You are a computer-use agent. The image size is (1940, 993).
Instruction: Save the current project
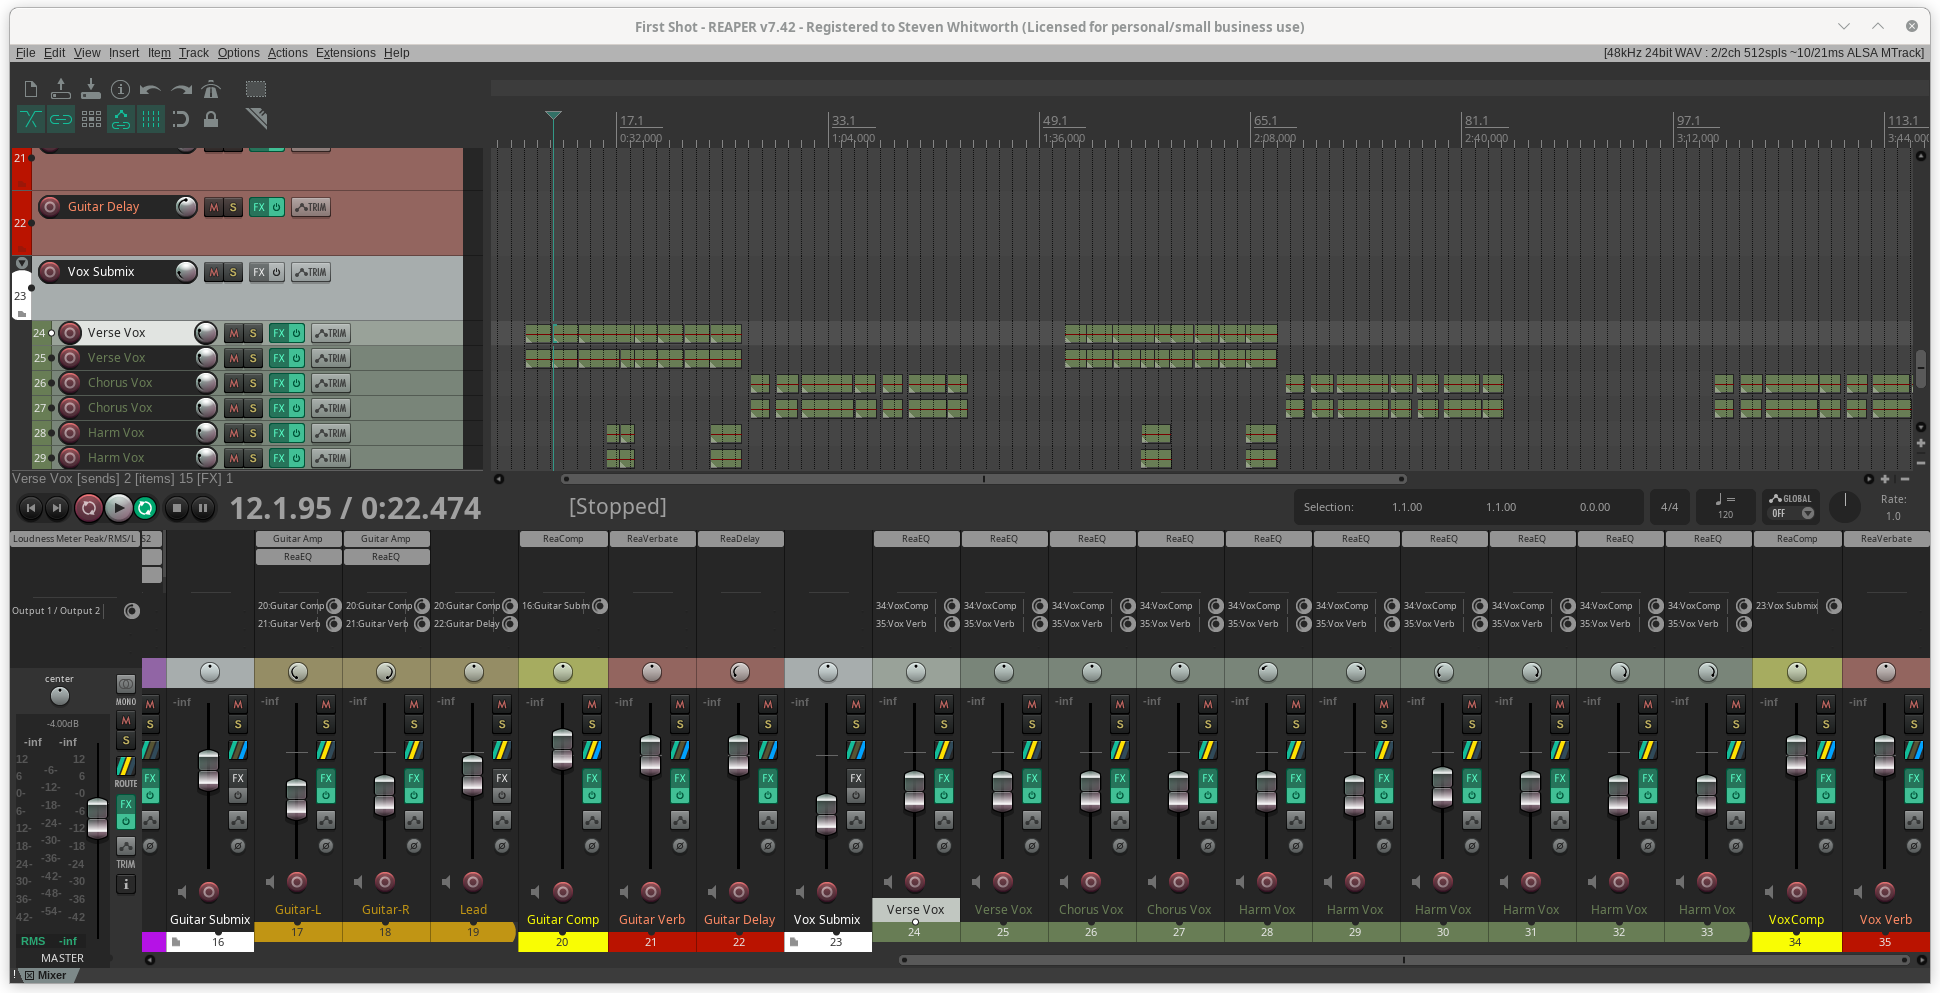91,89
